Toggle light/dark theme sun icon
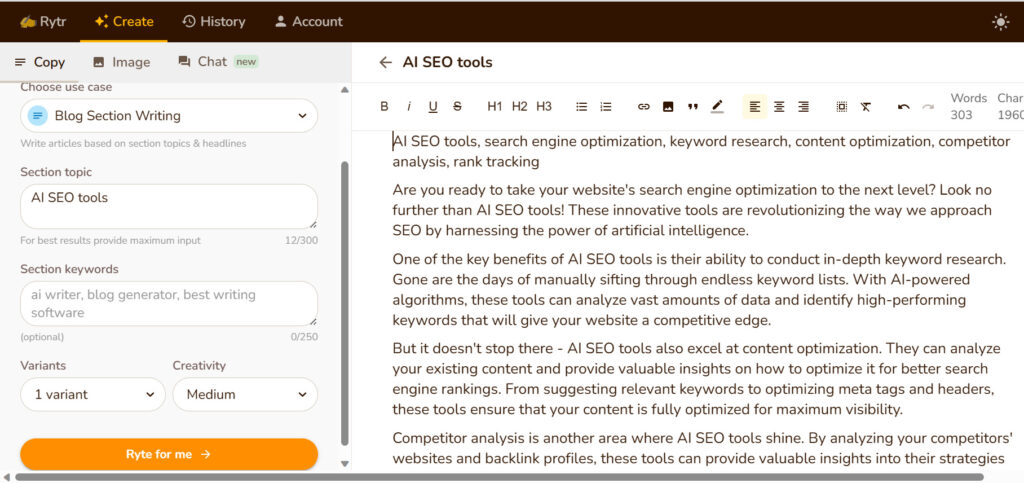The width and height of the screenshot is (1024, 483). coord(1000,22)
